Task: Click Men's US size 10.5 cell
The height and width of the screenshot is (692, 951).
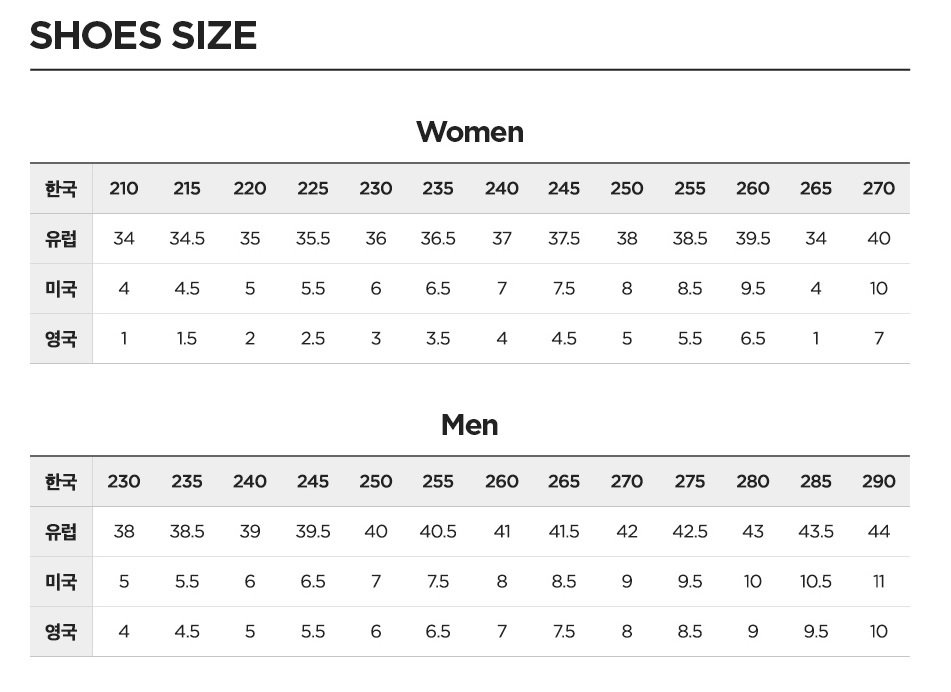Action: click(x=816, y=582)
